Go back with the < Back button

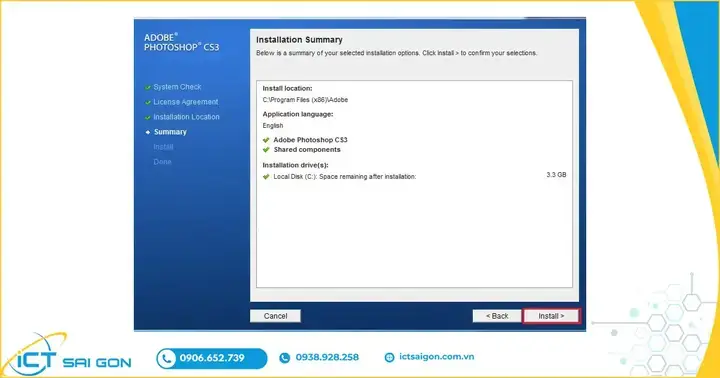pyautogui.click(x=497, y=316)
